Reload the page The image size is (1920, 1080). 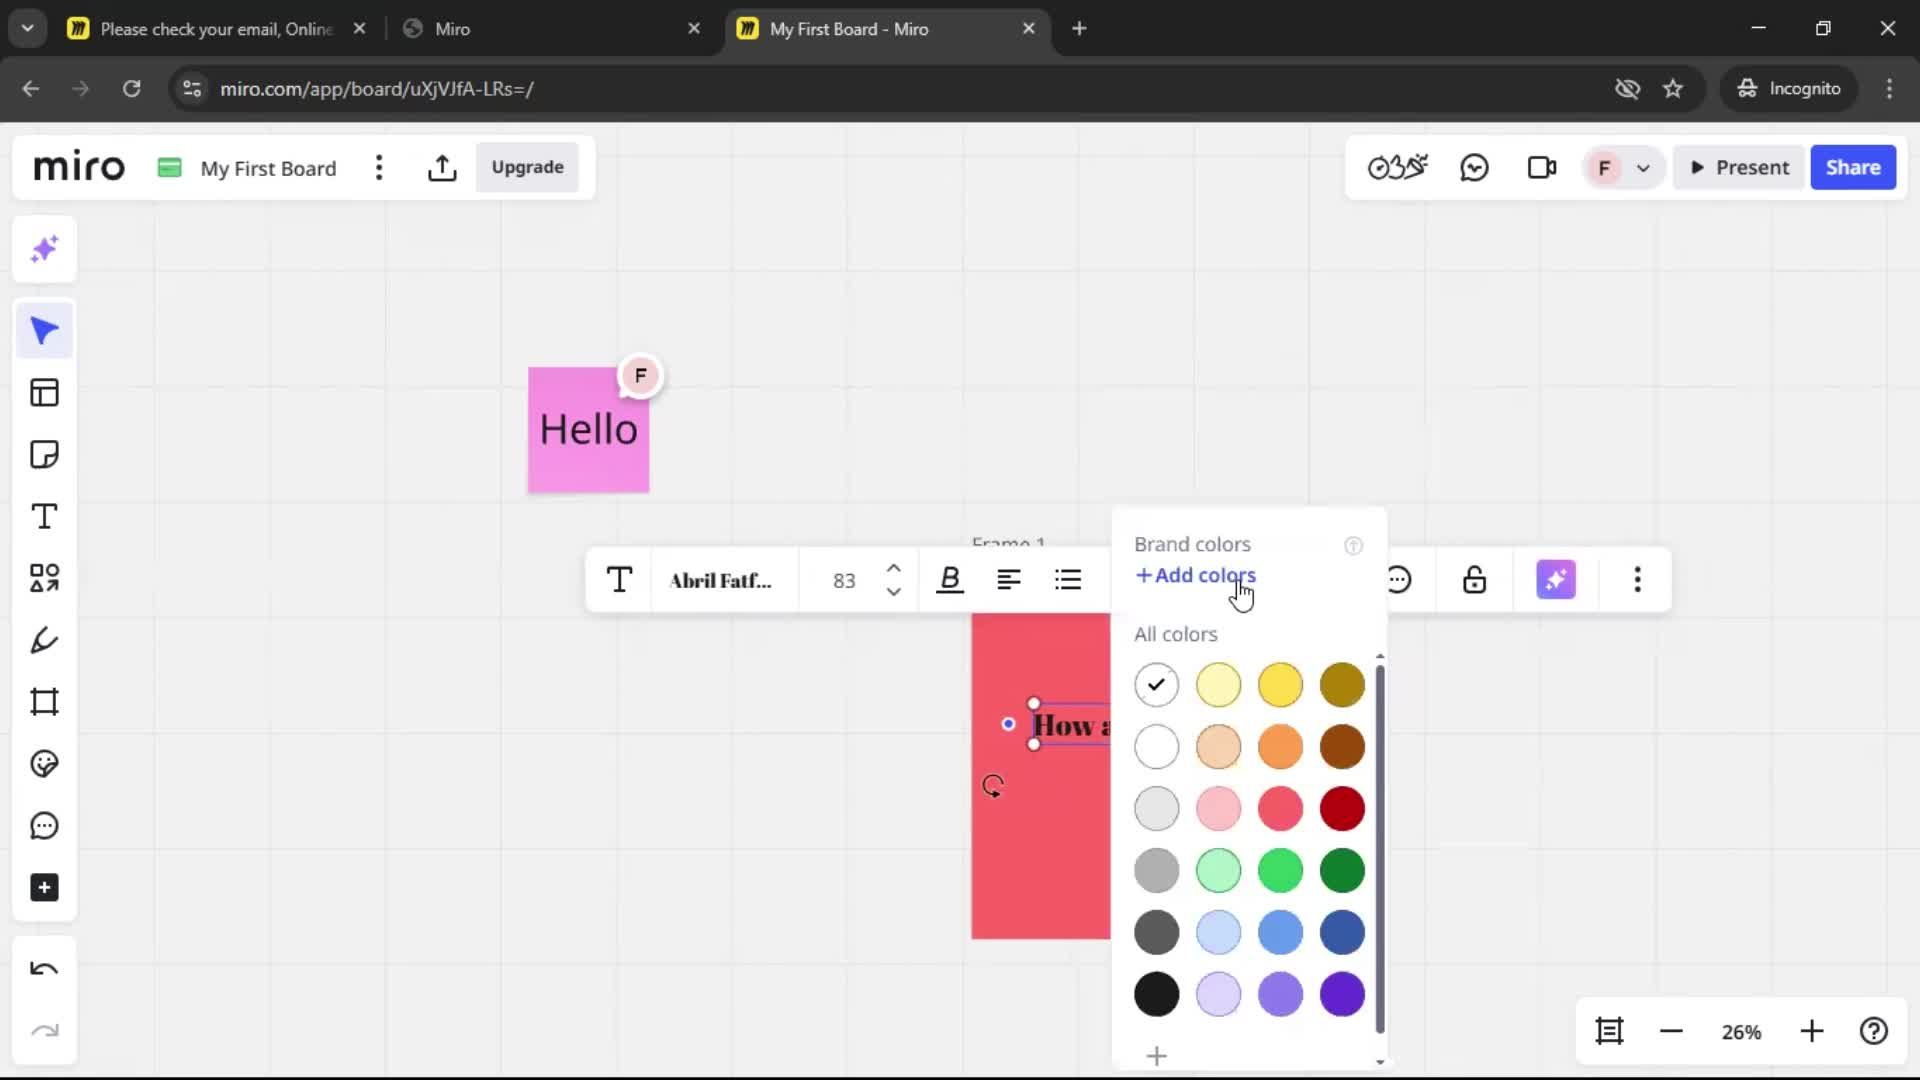pos(131,88)
